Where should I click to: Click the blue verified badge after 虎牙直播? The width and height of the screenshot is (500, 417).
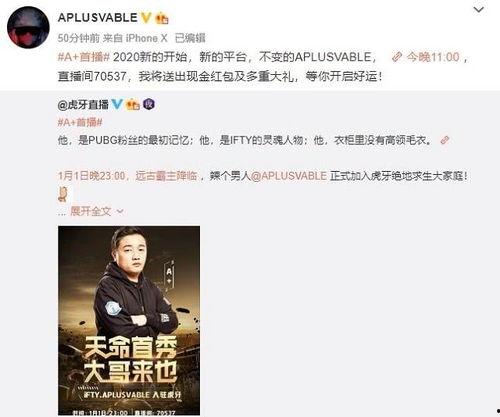pos(117,105)
